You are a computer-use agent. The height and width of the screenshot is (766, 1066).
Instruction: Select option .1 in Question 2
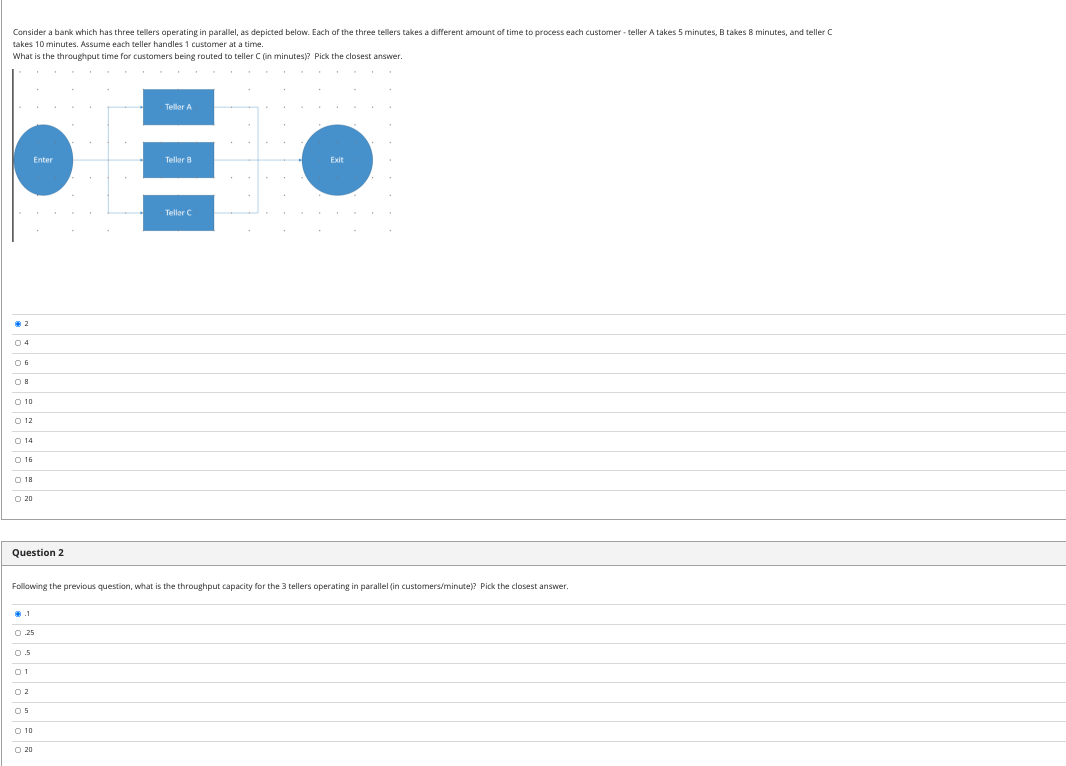pyautogui.click(x=18, y=614)
